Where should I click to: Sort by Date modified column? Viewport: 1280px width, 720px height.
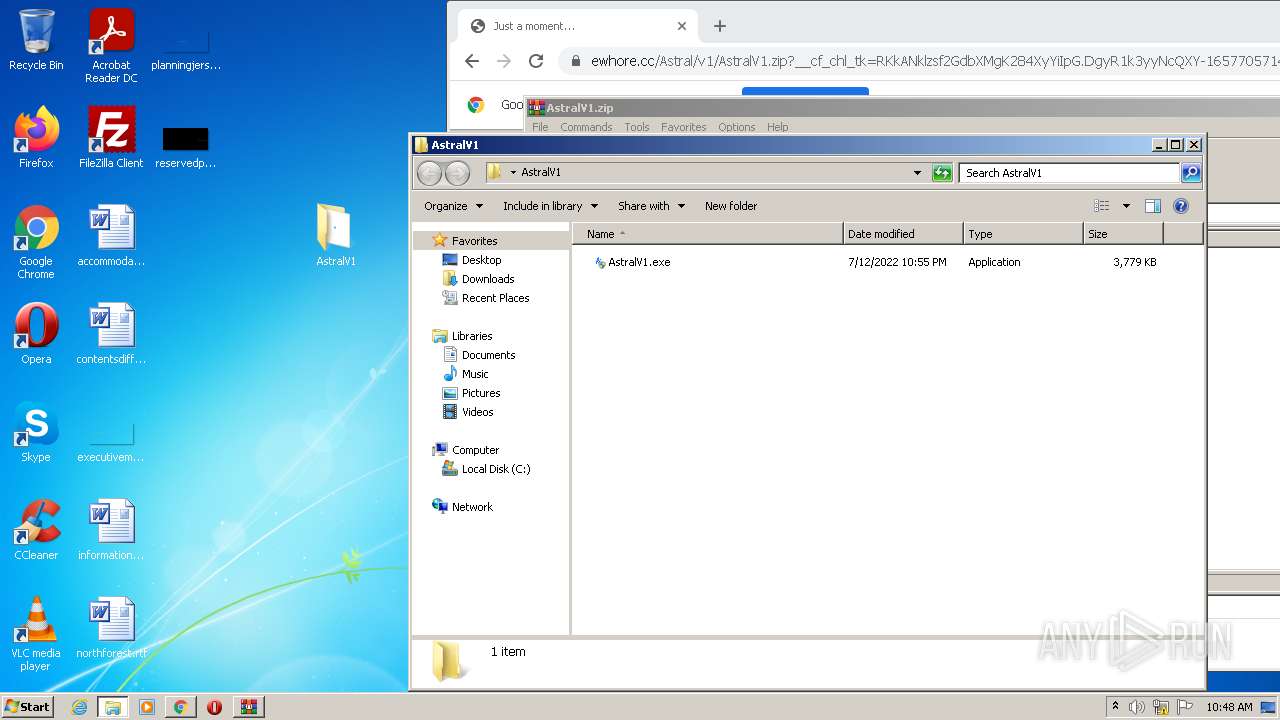903,234
